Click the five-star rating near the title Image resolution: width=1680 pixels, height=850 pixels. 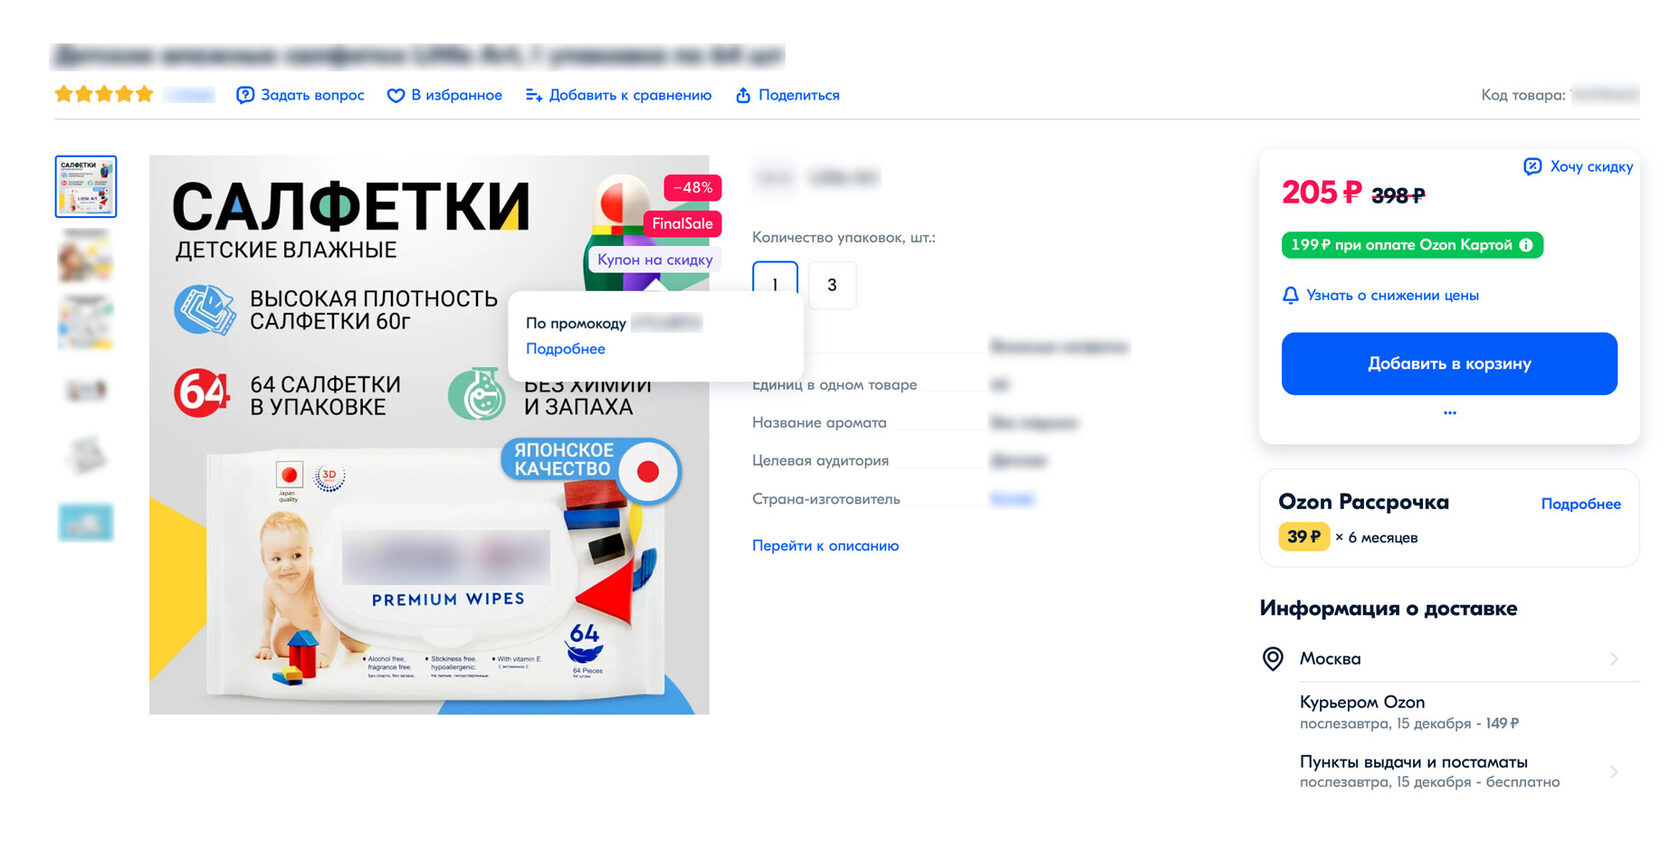[x=104, y=94]
